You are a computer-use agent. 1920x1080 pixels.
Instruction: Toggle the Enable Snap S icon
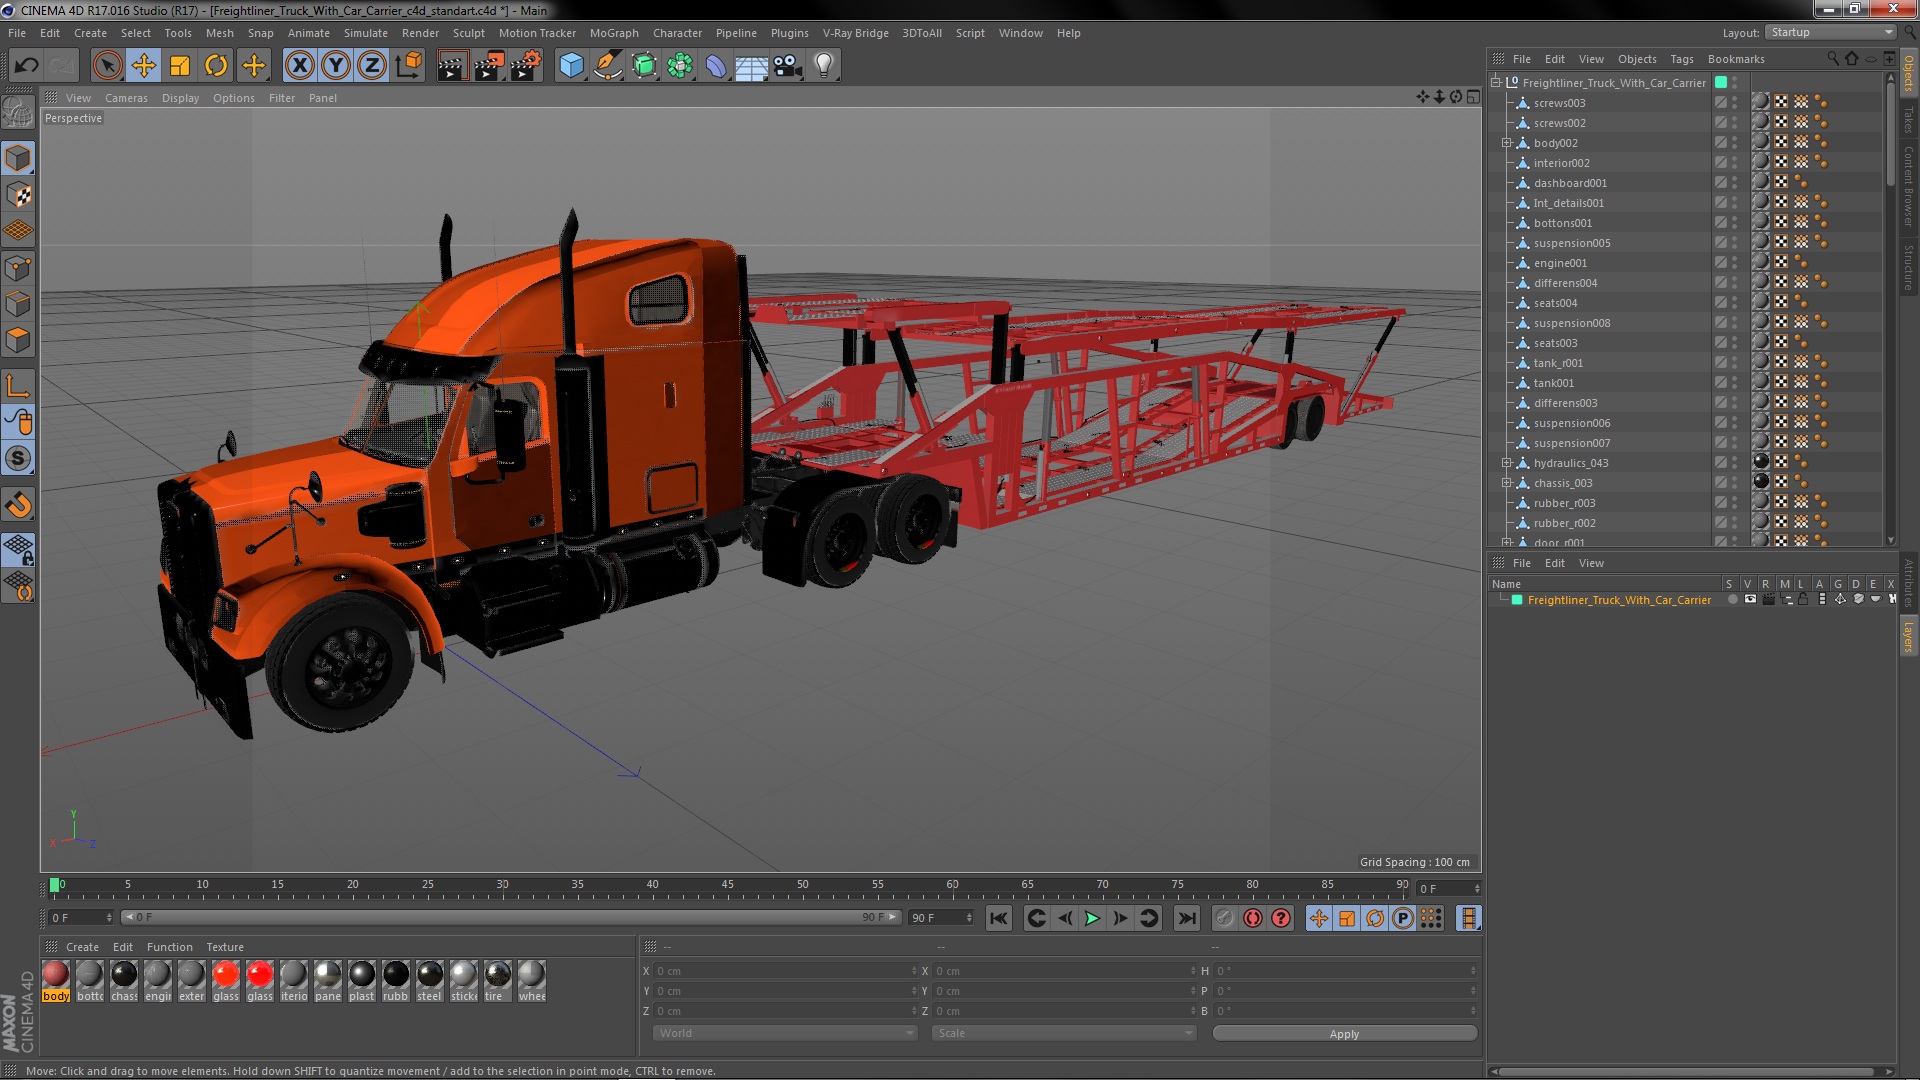18,459
